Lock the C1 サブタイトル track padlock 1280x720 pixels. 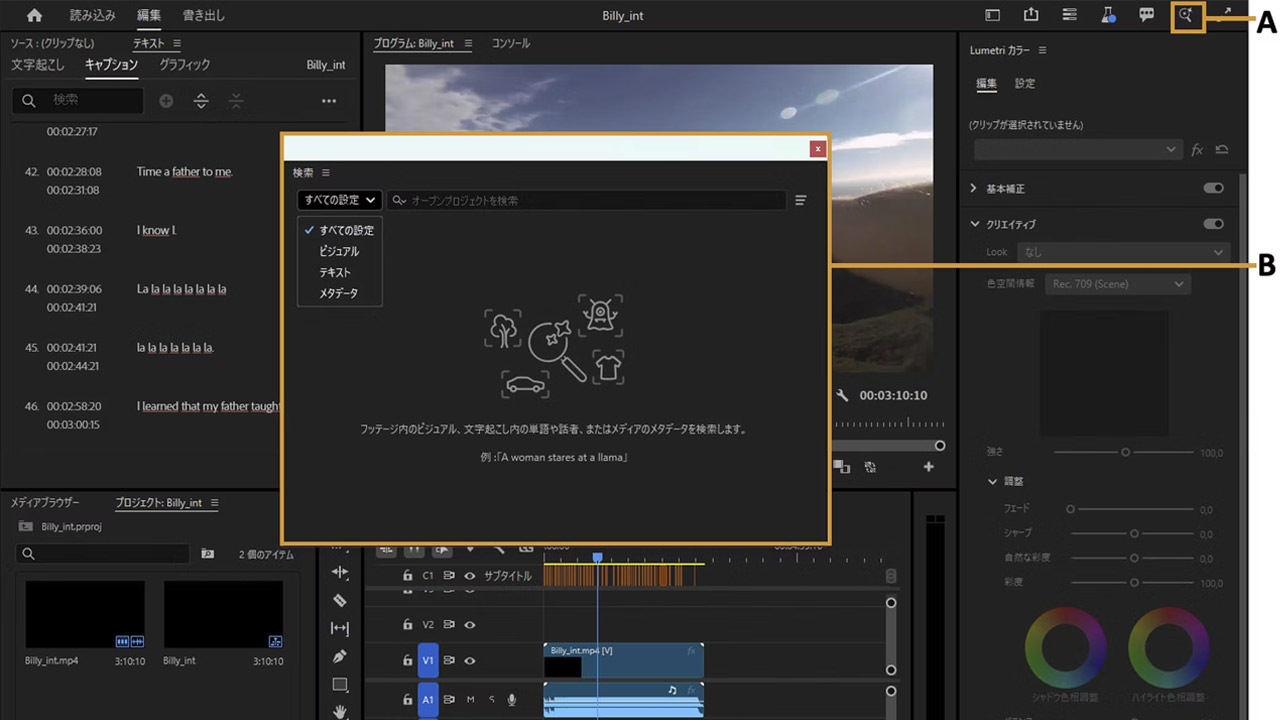tap(406, 575)
